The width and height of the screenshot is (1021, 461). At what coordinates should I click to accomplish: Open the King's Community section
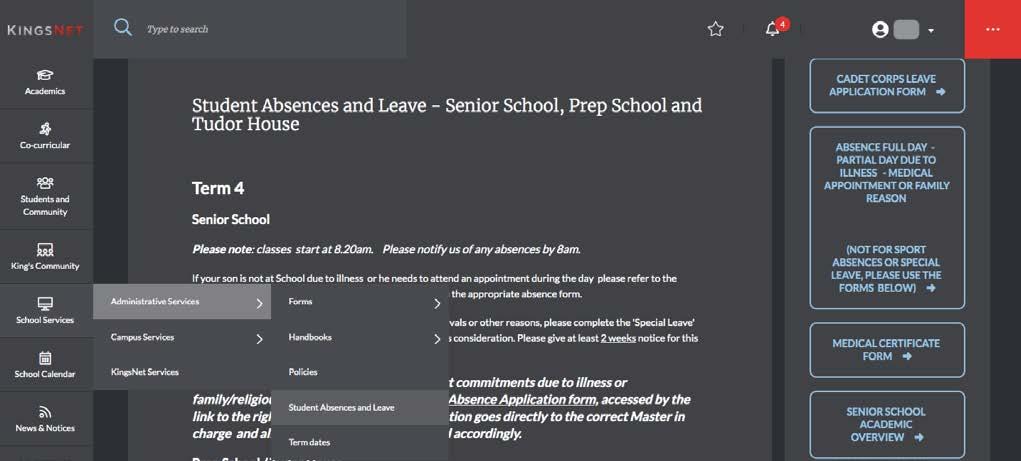(x=45, y=257)
